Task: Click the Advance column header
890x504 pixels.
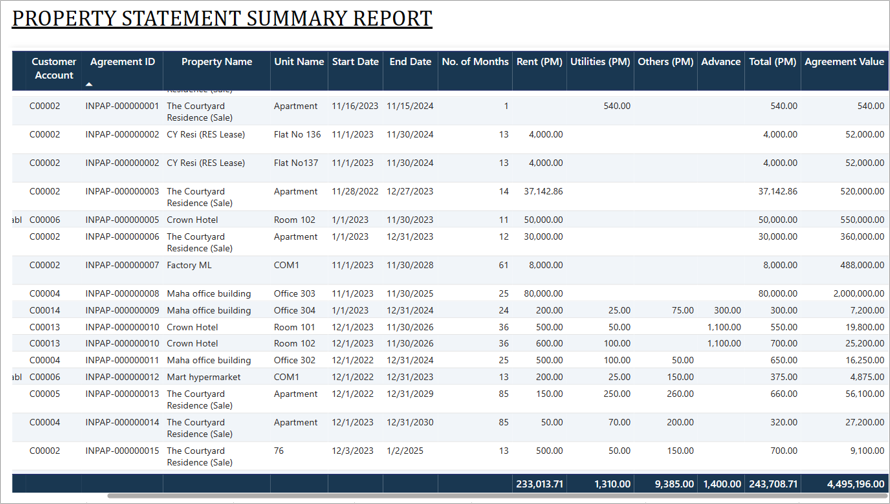Action: (x=721, y=61)
